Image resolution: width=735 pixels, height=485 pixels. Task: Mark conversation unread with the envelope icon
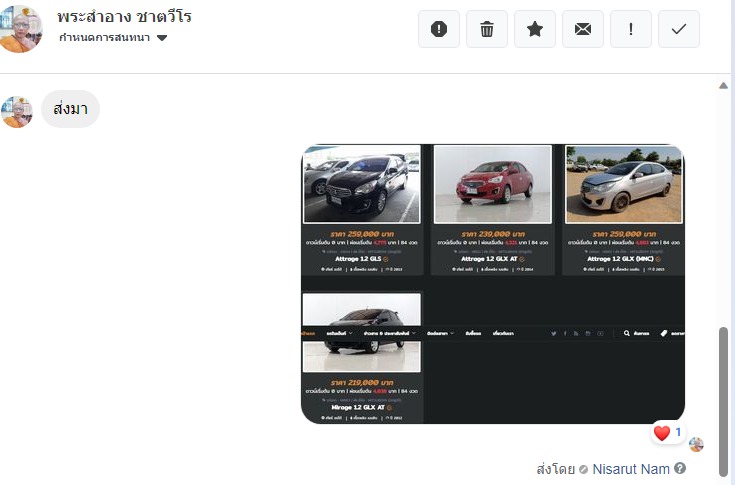[x=583, y=29]
